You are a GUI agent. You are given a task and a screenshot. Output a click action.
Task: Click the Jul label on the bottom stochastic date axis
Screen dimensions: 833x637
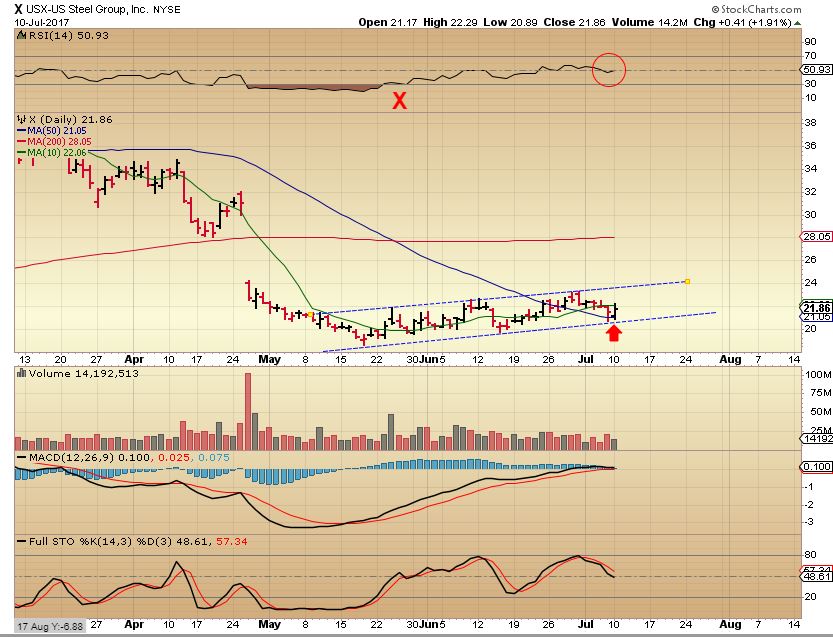click(585, 624)
